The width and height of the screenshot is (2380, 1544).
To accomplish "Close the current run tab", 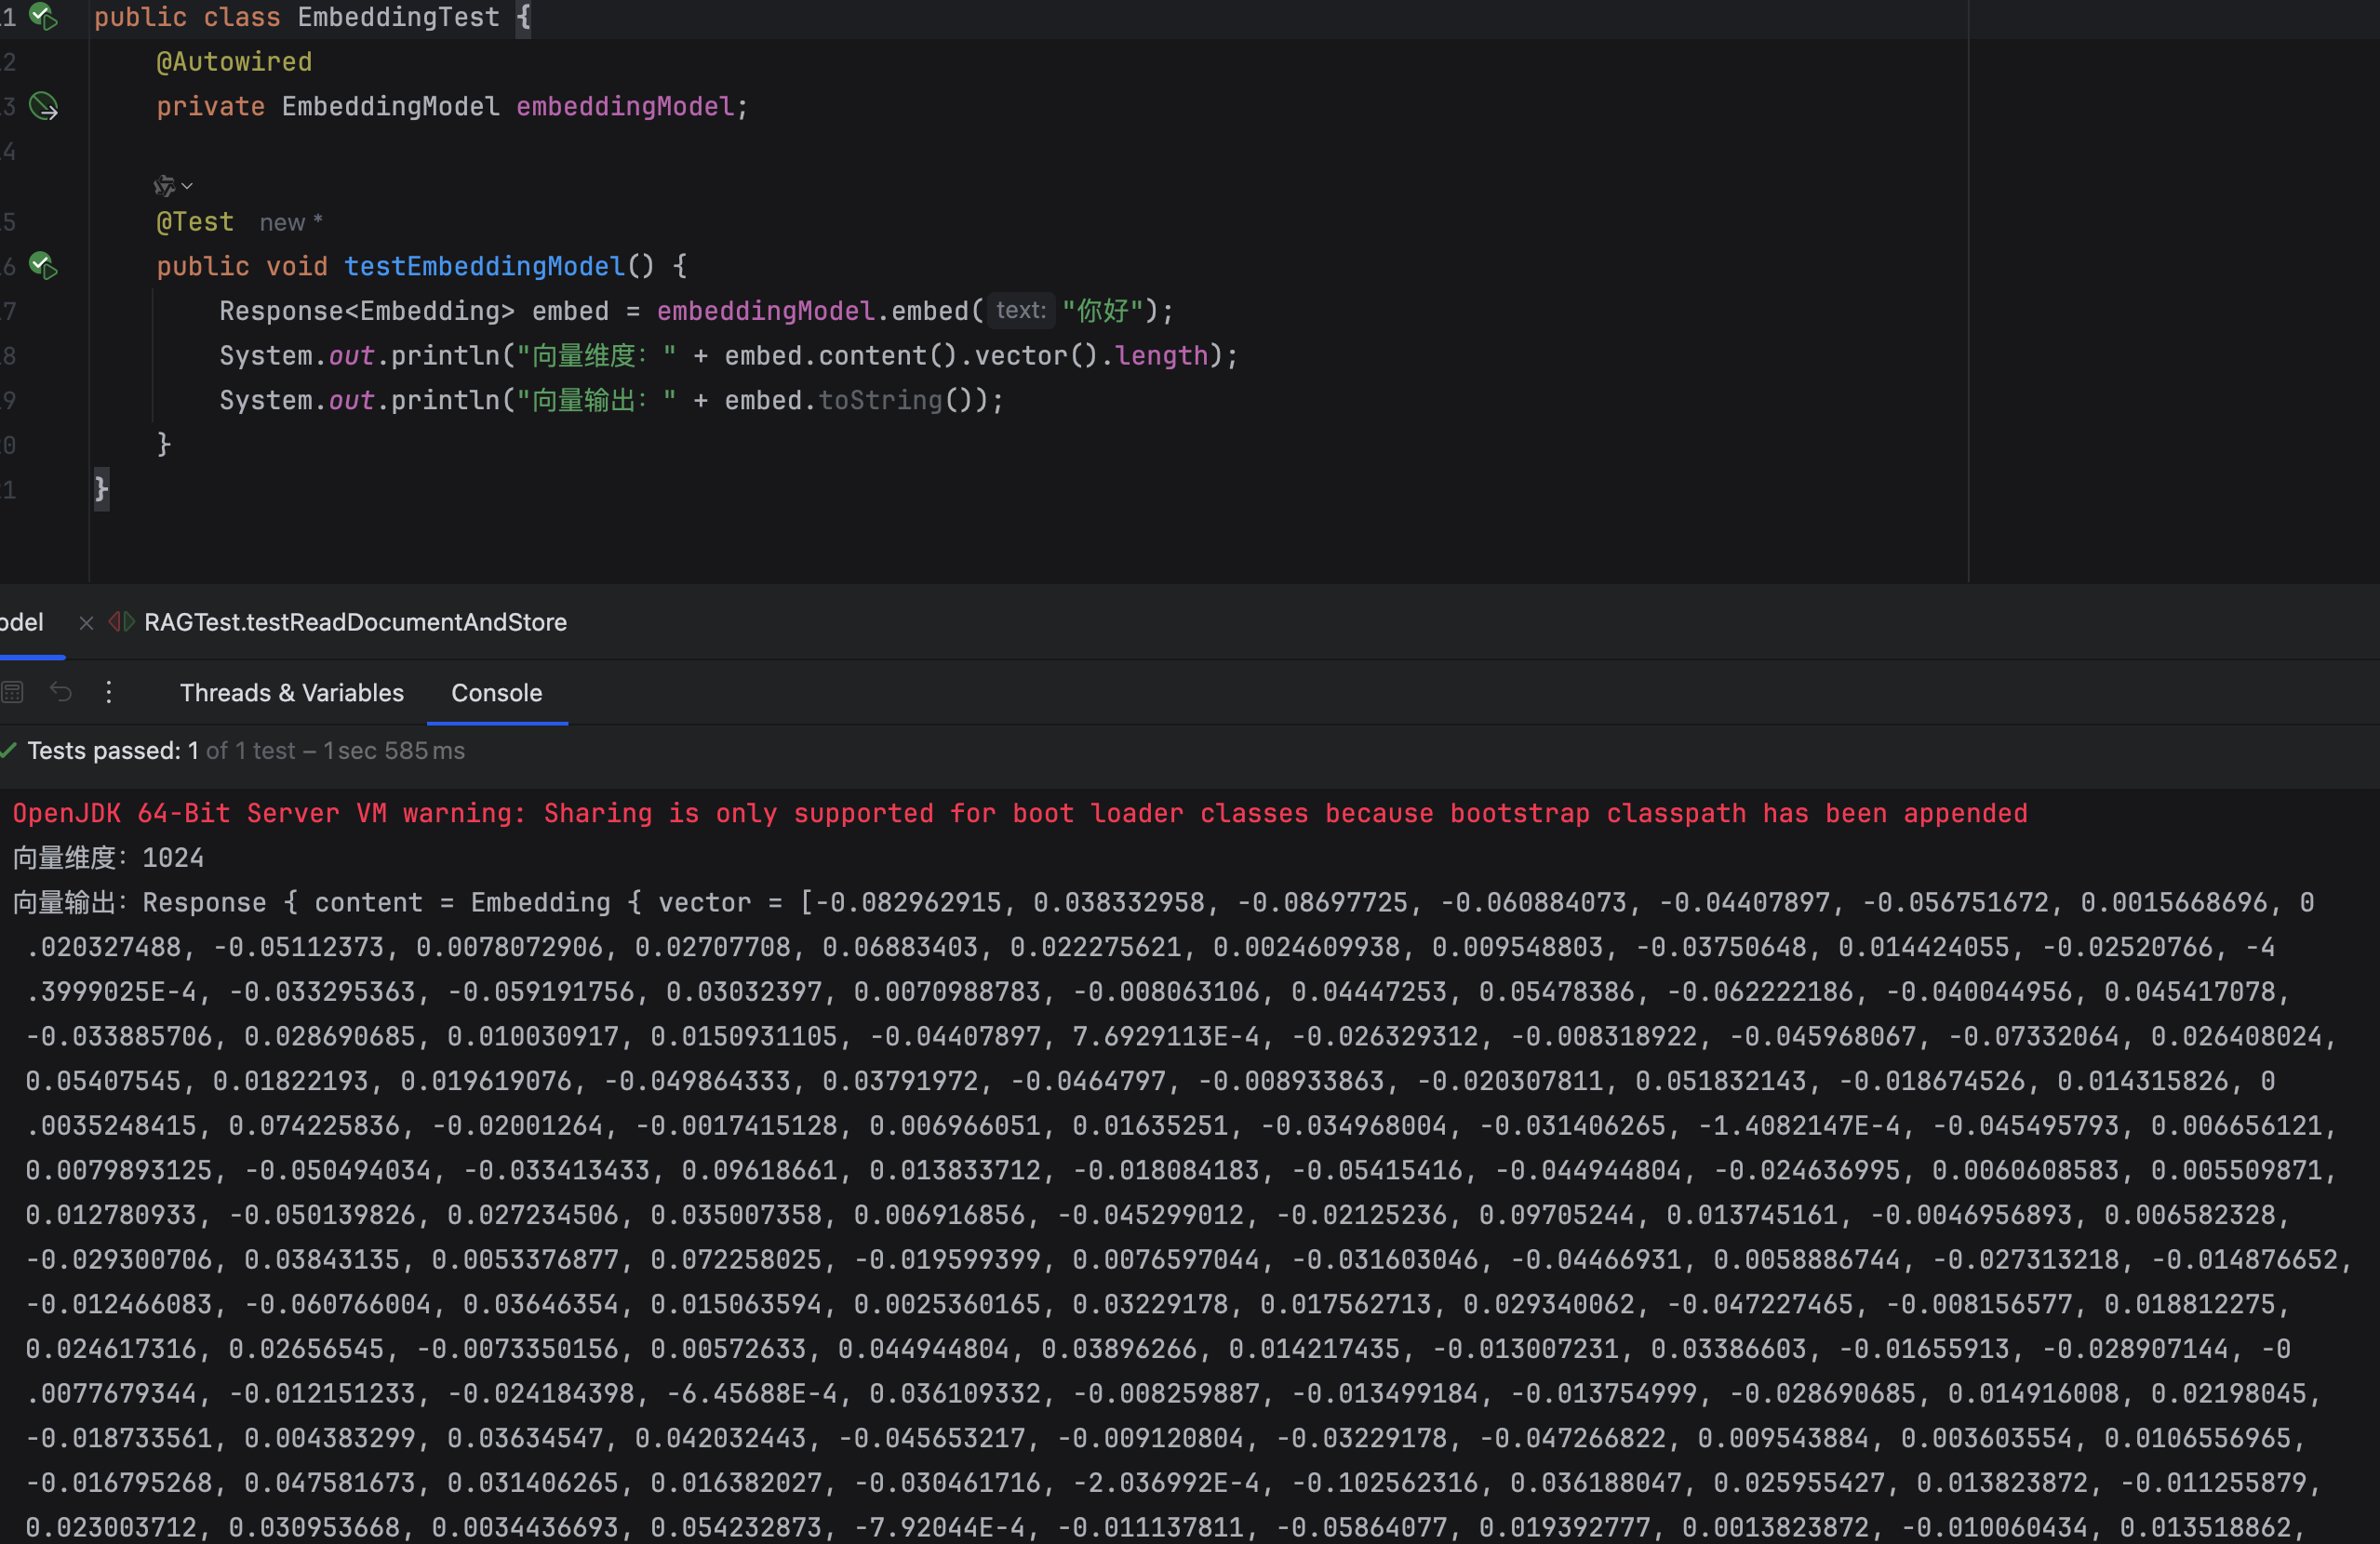I will (x=86, y=622).
